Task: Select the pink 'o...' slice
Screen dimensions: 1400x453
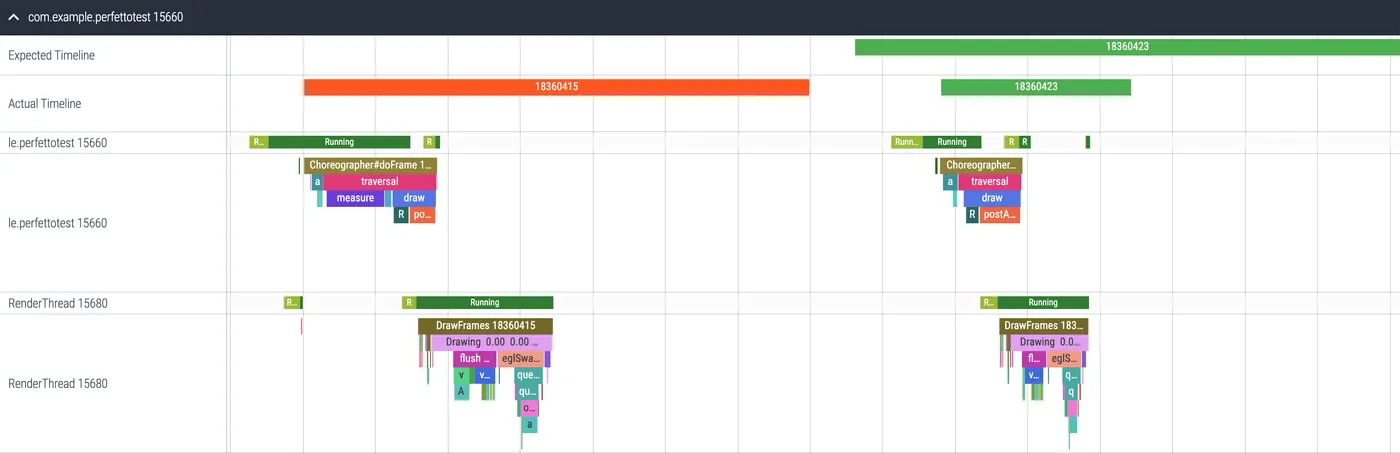Action: point(530,408)
